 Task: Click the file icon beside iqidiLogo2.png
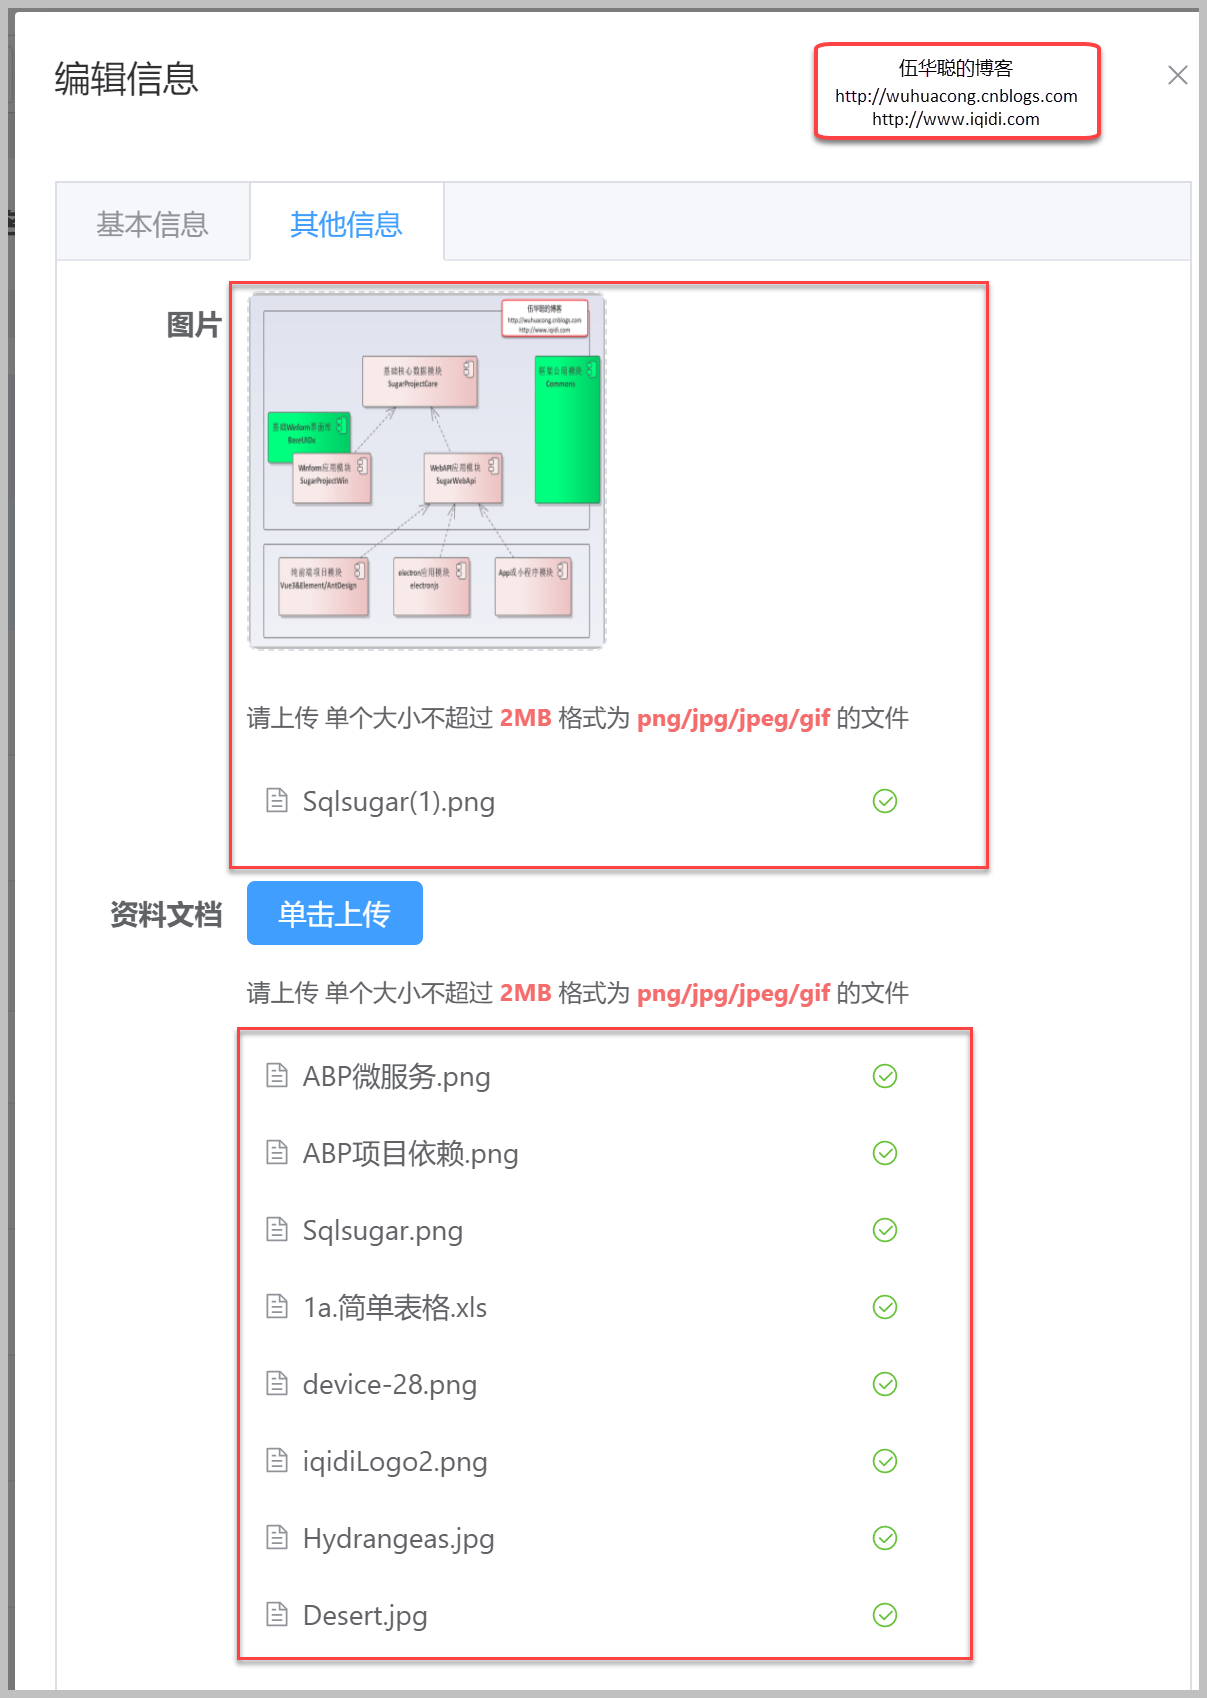click(277, 1461)
